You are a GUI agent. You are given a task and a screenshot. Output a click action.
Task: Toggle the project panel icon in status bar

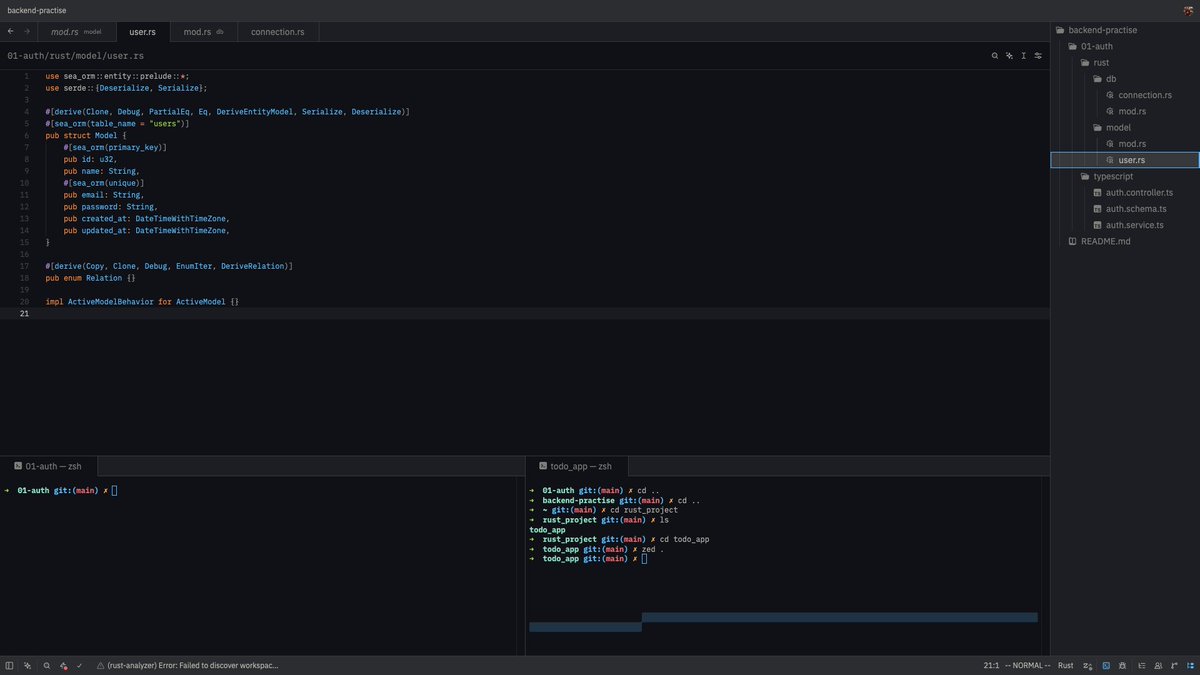pyautogui.click(x=1190, y=665)
